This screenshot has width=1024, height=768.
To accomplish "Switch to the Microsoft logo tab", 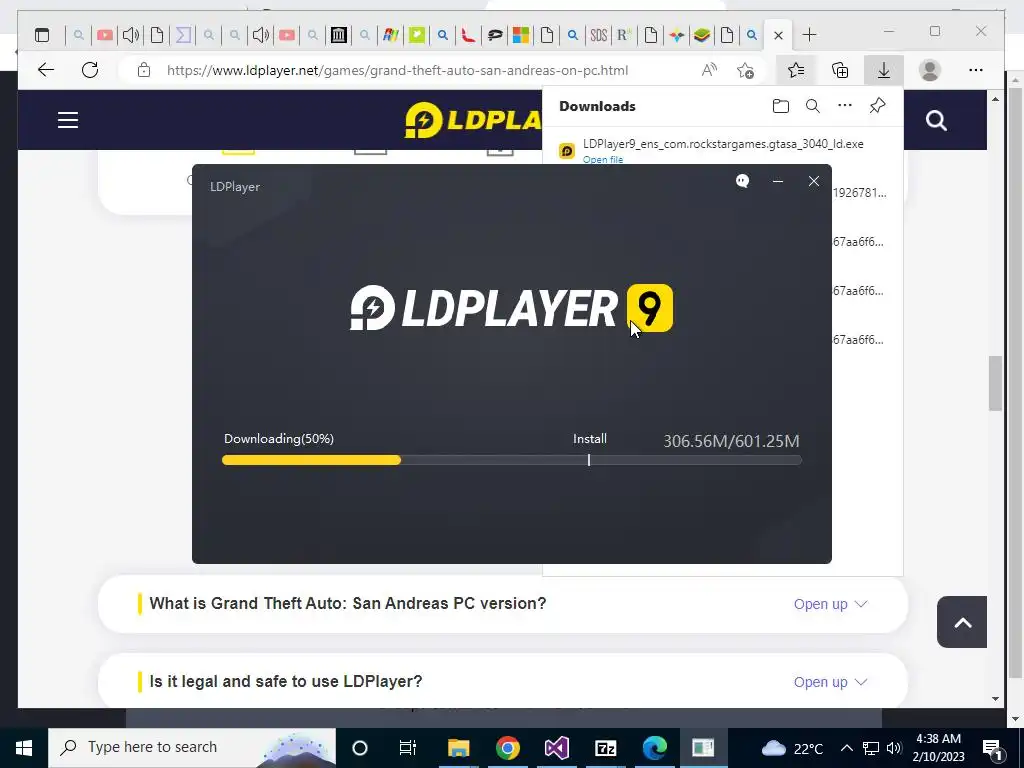I will click(x=520, y=35).
